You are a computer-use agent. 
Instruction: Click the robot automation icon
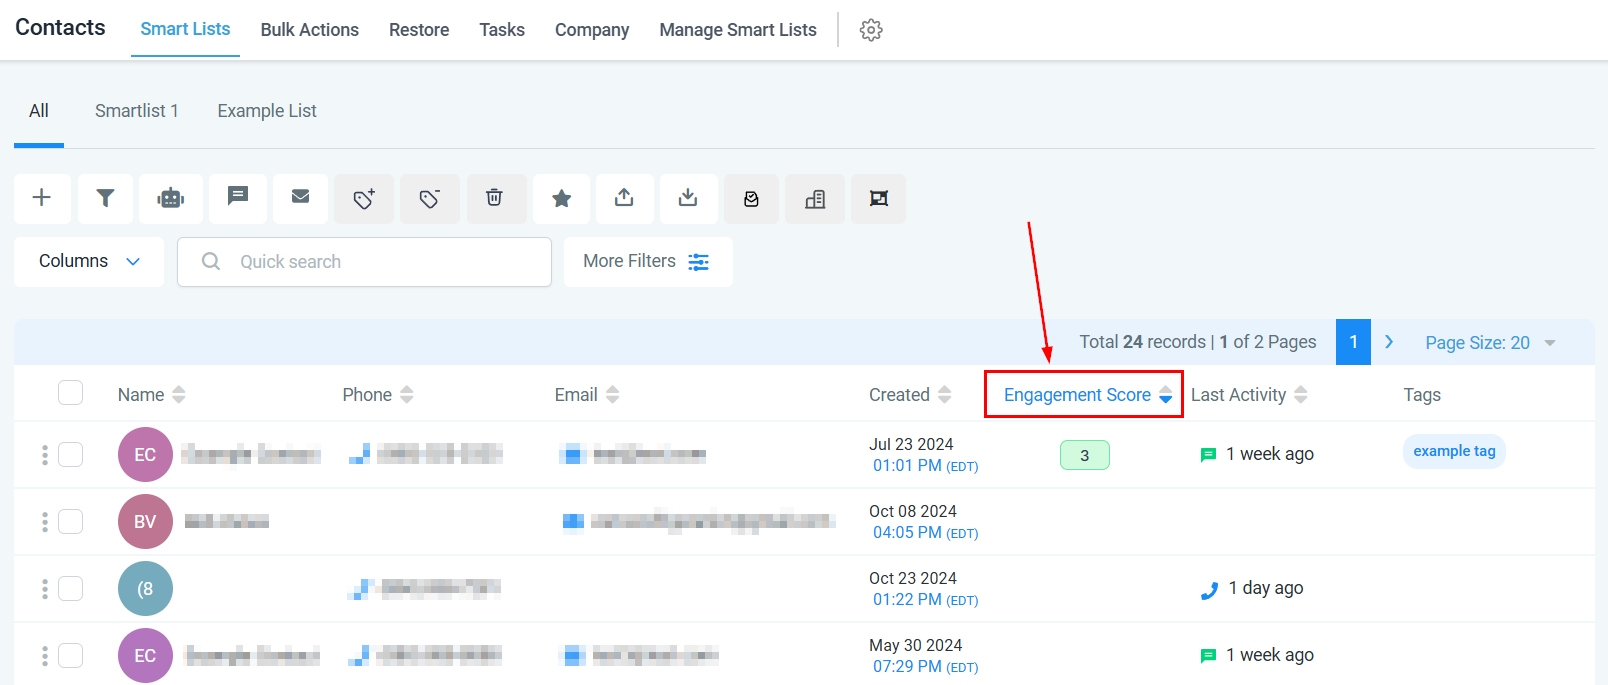pos(171,198)
